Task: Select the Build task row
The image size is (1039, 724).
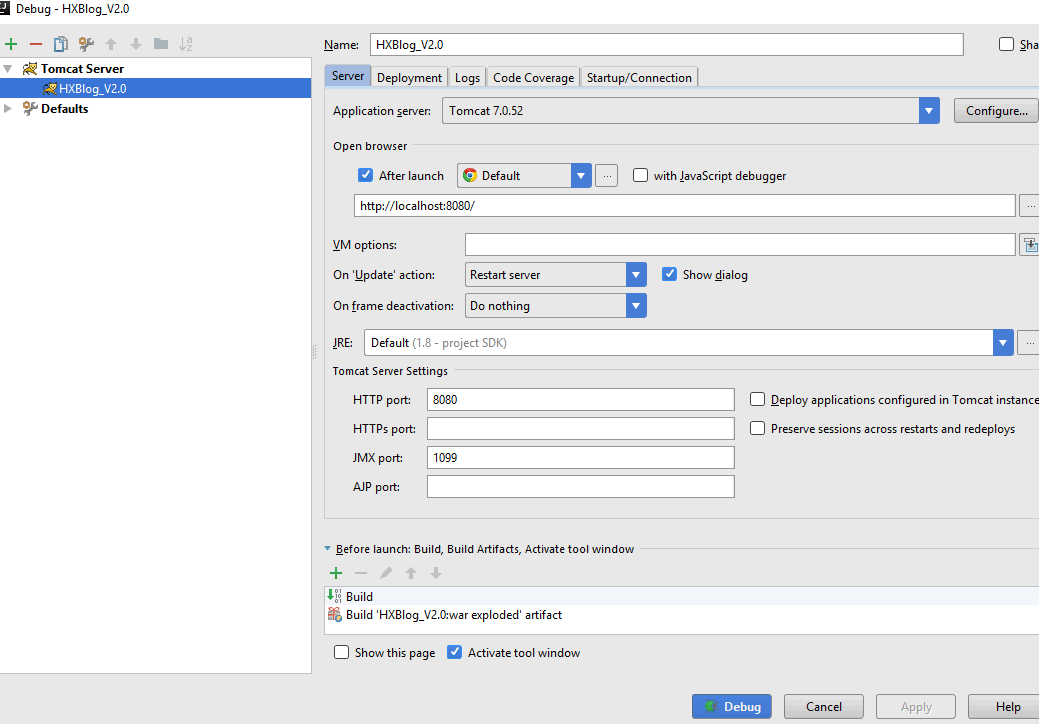Action: (x=683, y=596)
